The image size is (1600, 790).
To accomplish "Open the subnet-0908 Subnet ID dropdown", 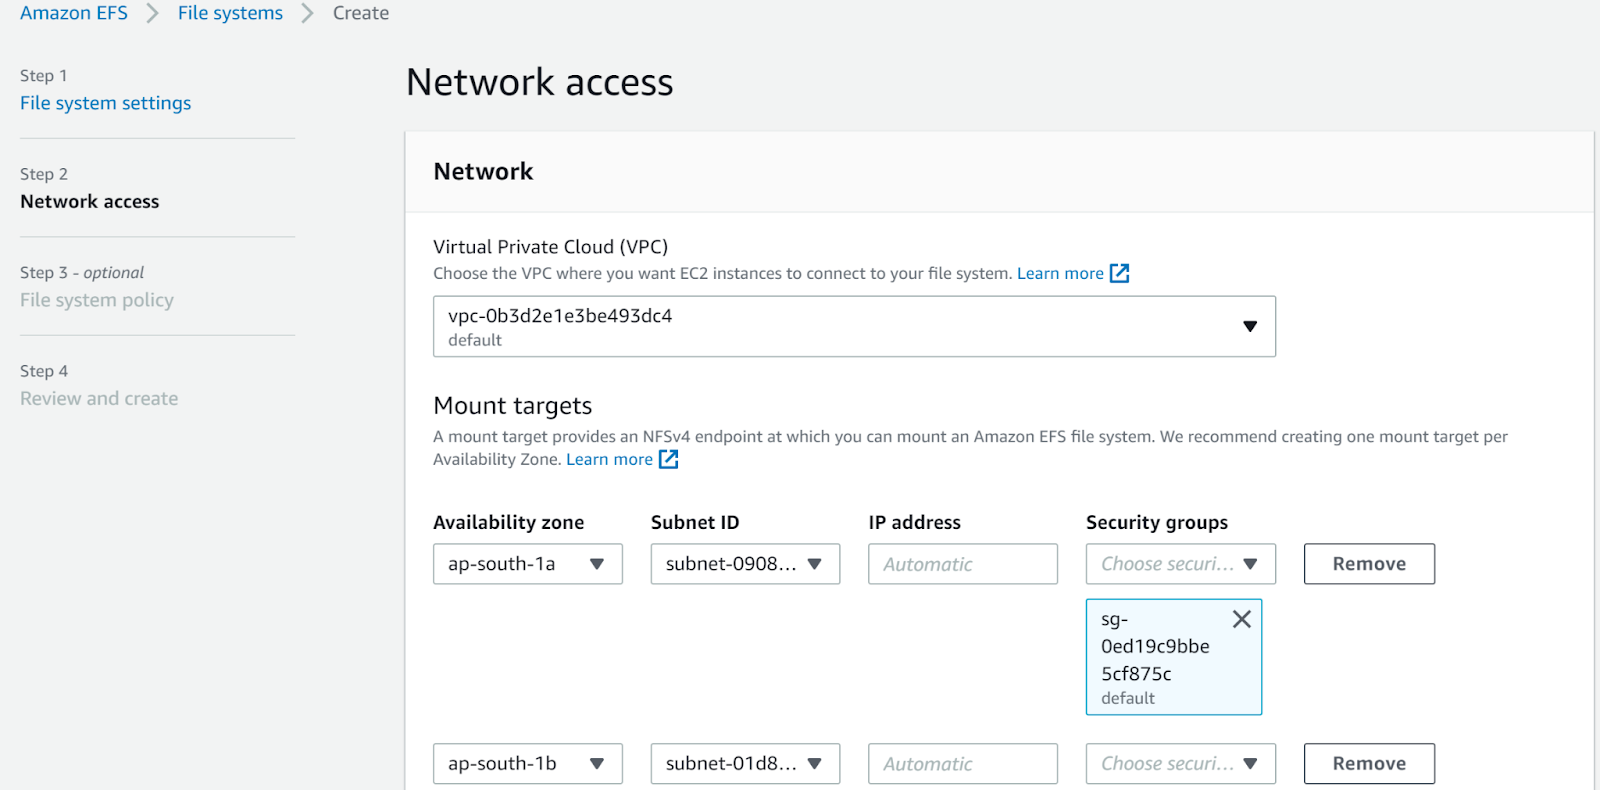I will (745, 564).
